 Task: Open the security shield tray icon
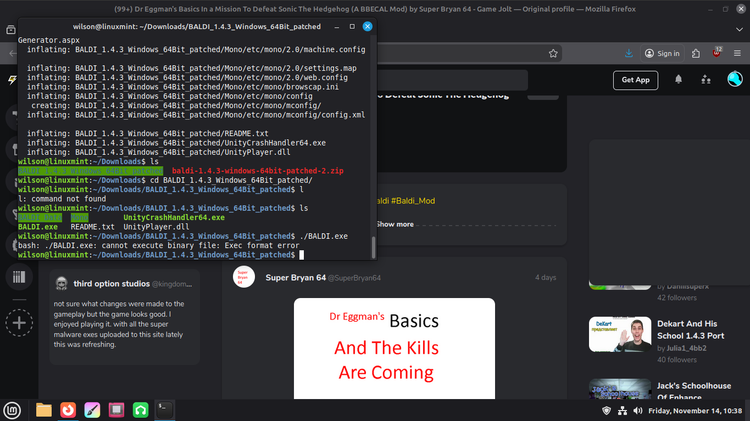[606, 410]
